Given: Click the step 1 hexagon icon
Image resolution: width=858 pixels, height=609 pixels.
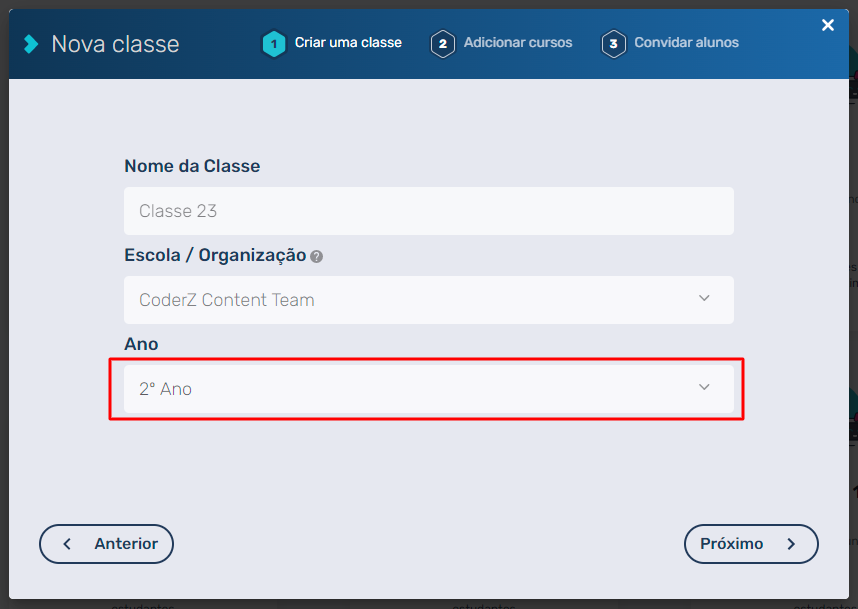Looking at the screenshot, I should click(273, 44).
